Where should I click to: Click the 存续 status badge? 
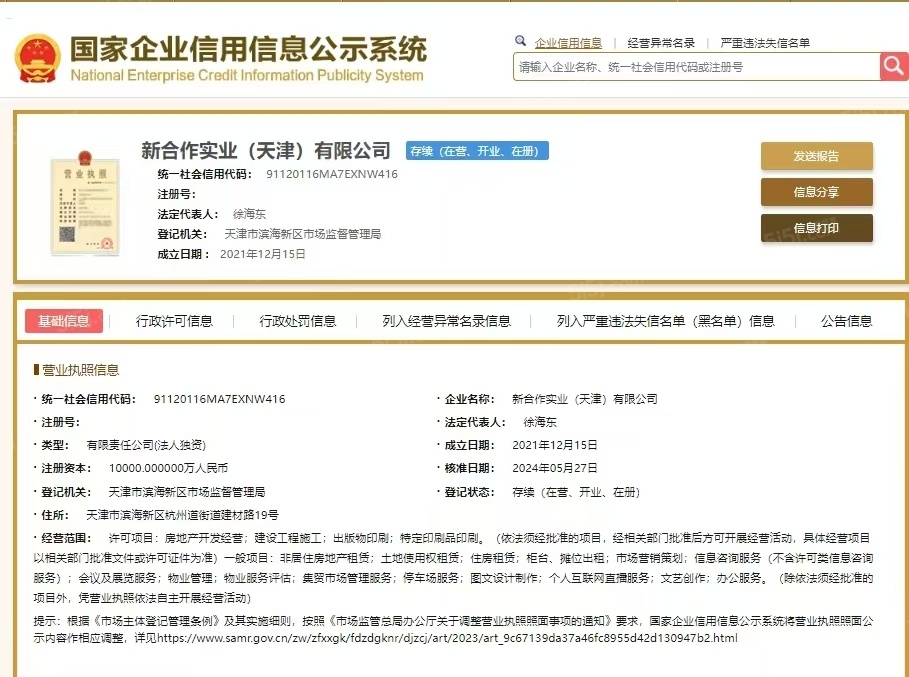(477, 151)
